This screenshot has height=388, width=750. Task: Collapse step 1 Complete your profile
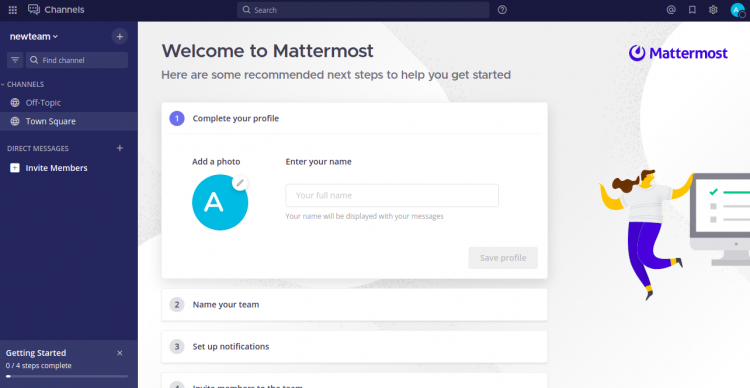click(x=354, y=118)
